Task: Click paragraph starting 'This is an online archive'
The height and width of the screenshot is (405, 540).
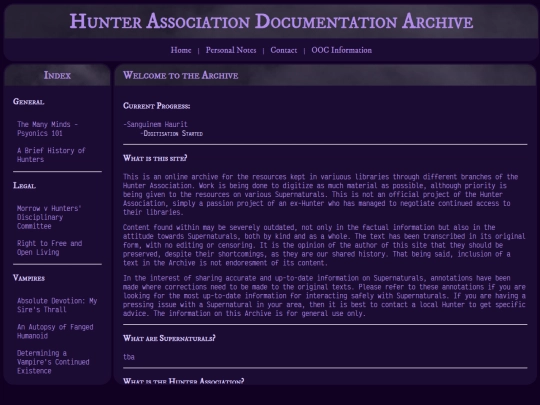Action: pyautogui.click(x=321, y=194)
